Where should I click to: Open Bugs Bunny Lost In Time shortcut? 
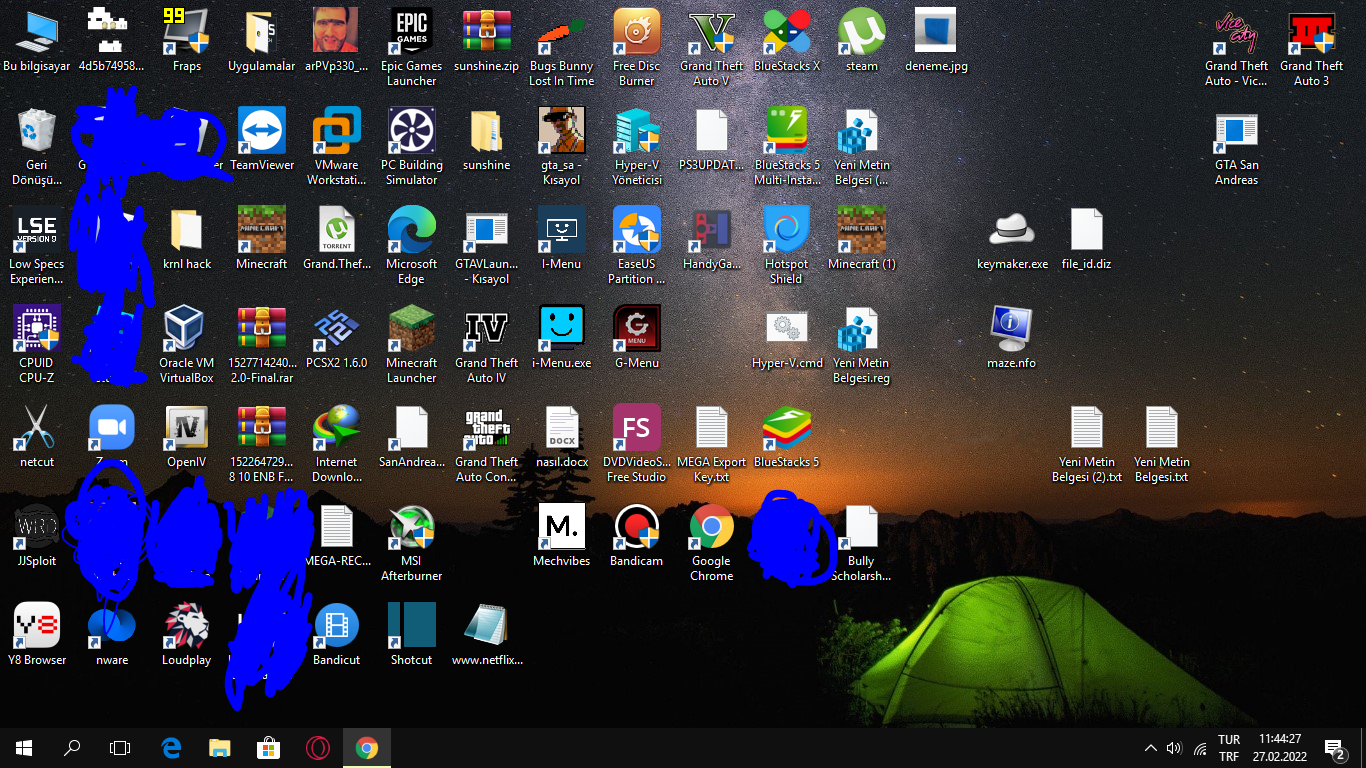[x=562, y=48]
